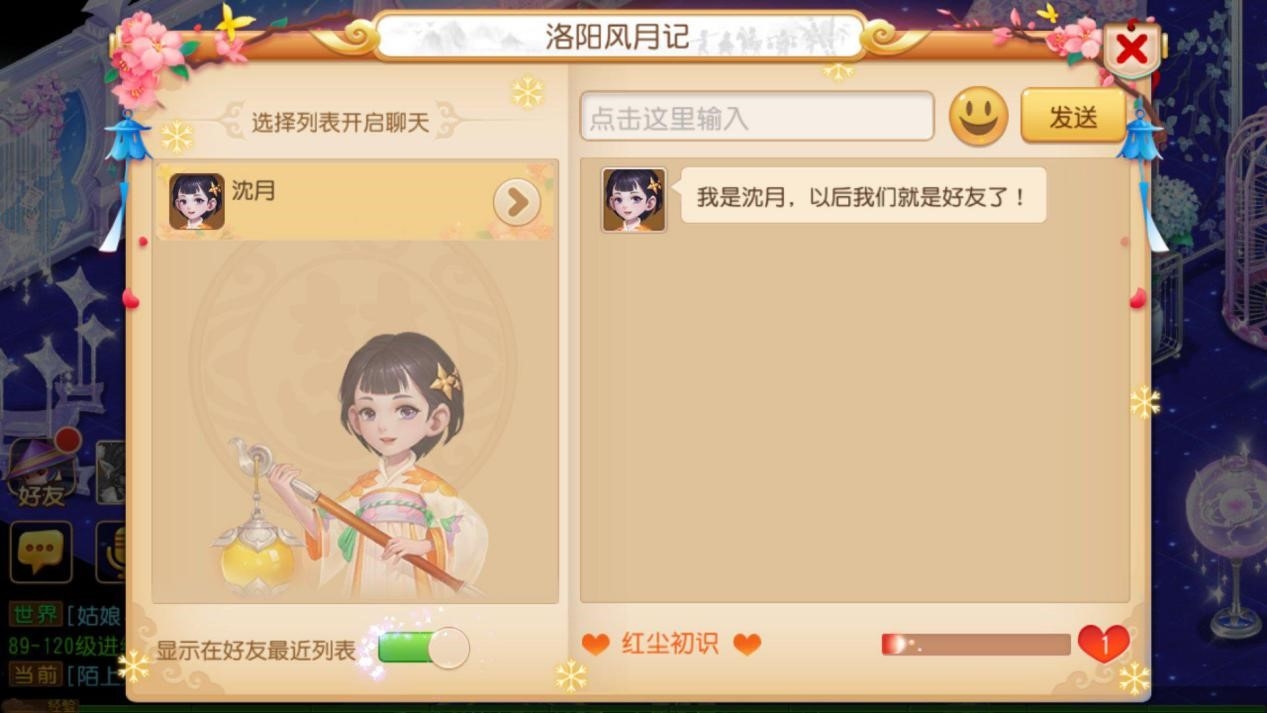Toggle 显示在好友最近列表 switch off
The width and height of the screenshot is (1267, 713).
click(x=423, y=648)
